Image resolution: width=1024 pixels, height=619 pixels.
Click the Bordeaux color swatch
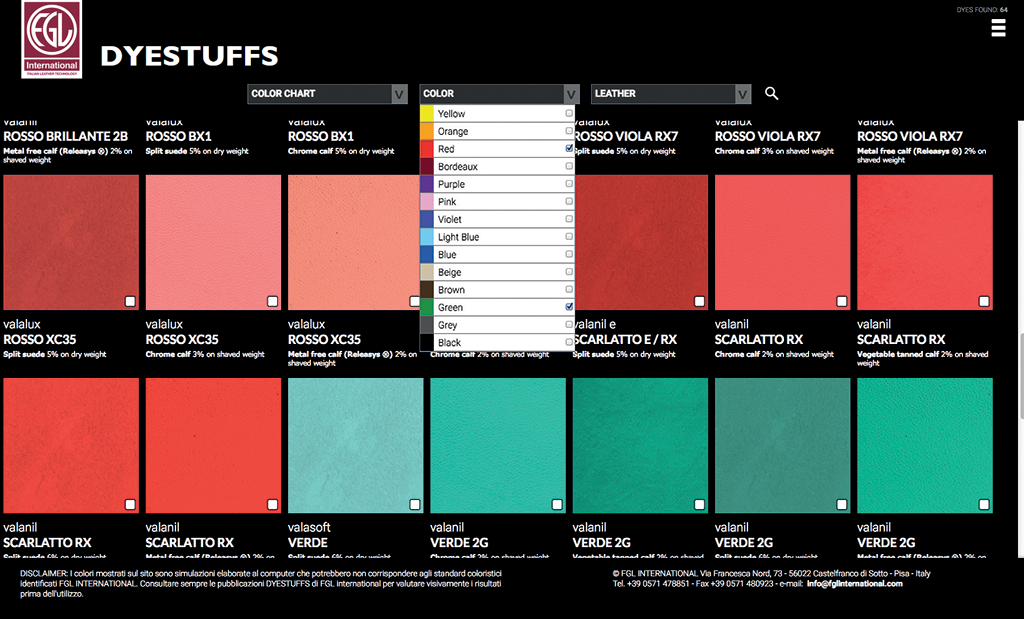point(426,167)
